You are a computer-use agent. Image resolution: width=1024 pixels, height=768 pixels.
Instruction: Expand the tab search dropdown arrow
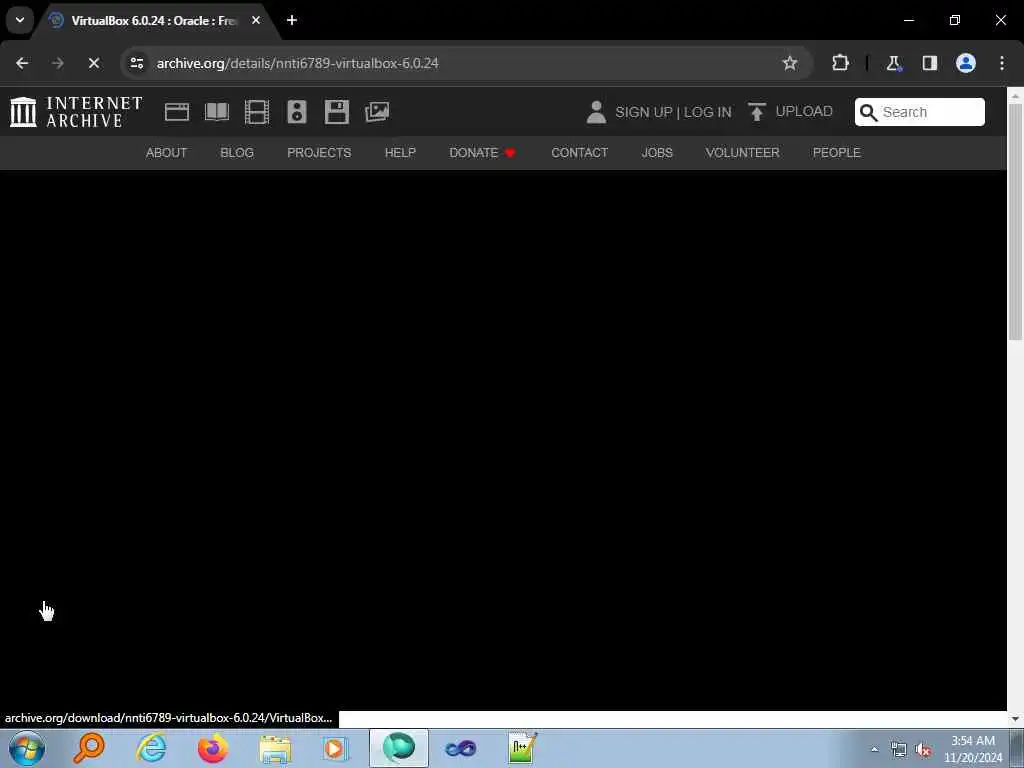coord(20,20)
